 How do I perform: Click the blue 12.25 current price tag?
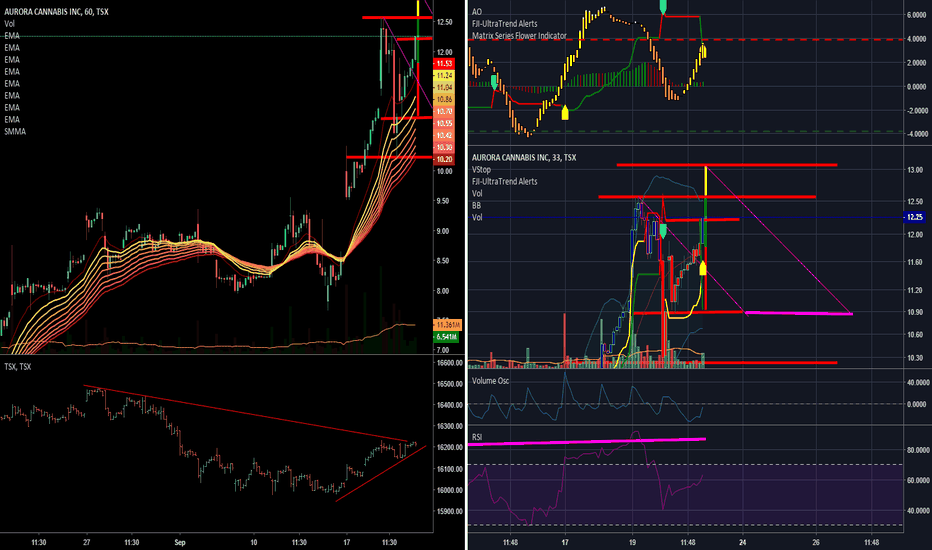pos(914,217)
